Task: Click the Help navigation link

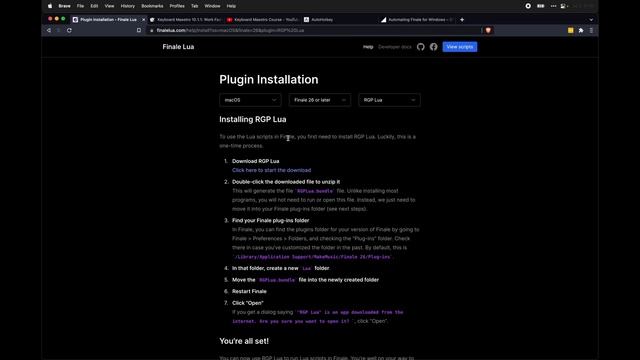Action: (368, 47)
